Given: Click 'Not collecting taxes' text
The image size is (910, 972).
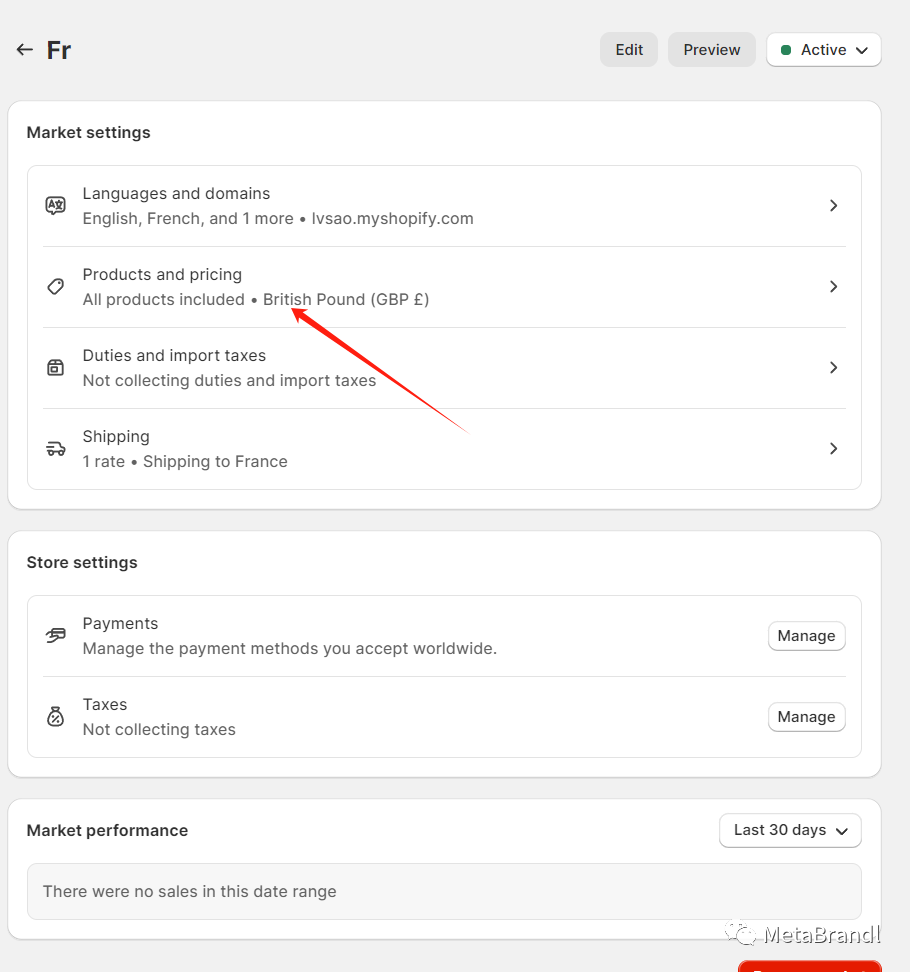Looking at the screenshot, I should tap(159, 730).
